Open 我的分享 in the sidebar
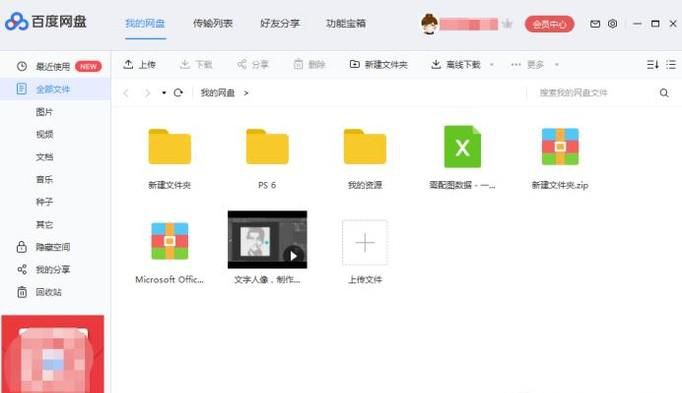Image resolution: width=682 pixels, height=393 pixels. [x=43, y=270]
